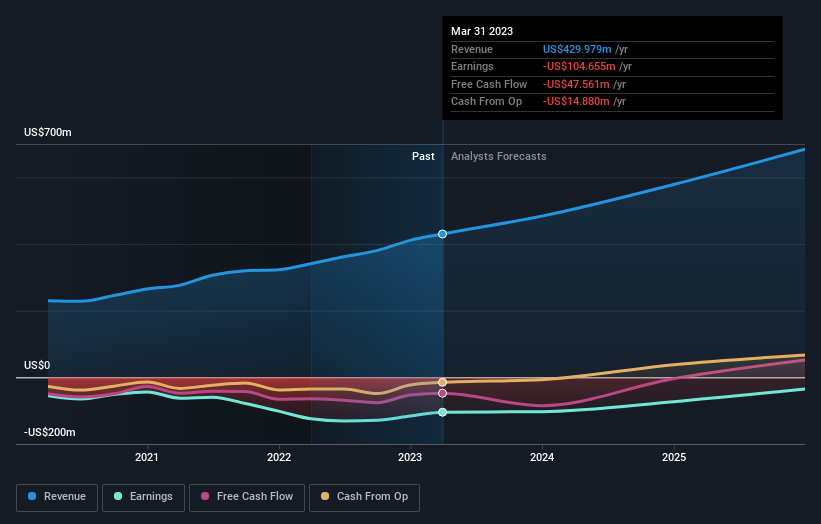Click the Free Cash Flow label in tooltip
This screenshot has width=821, height=524.
489,84
